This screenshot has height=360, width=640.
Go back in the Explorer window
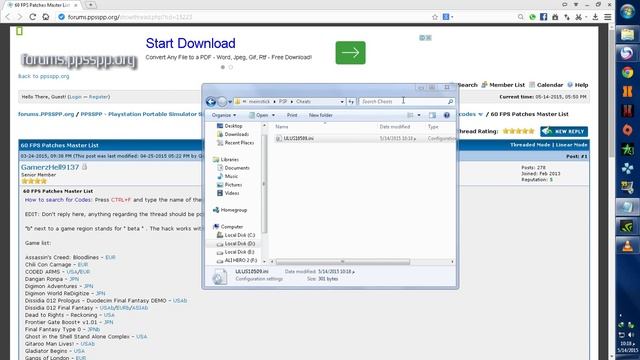211,102
